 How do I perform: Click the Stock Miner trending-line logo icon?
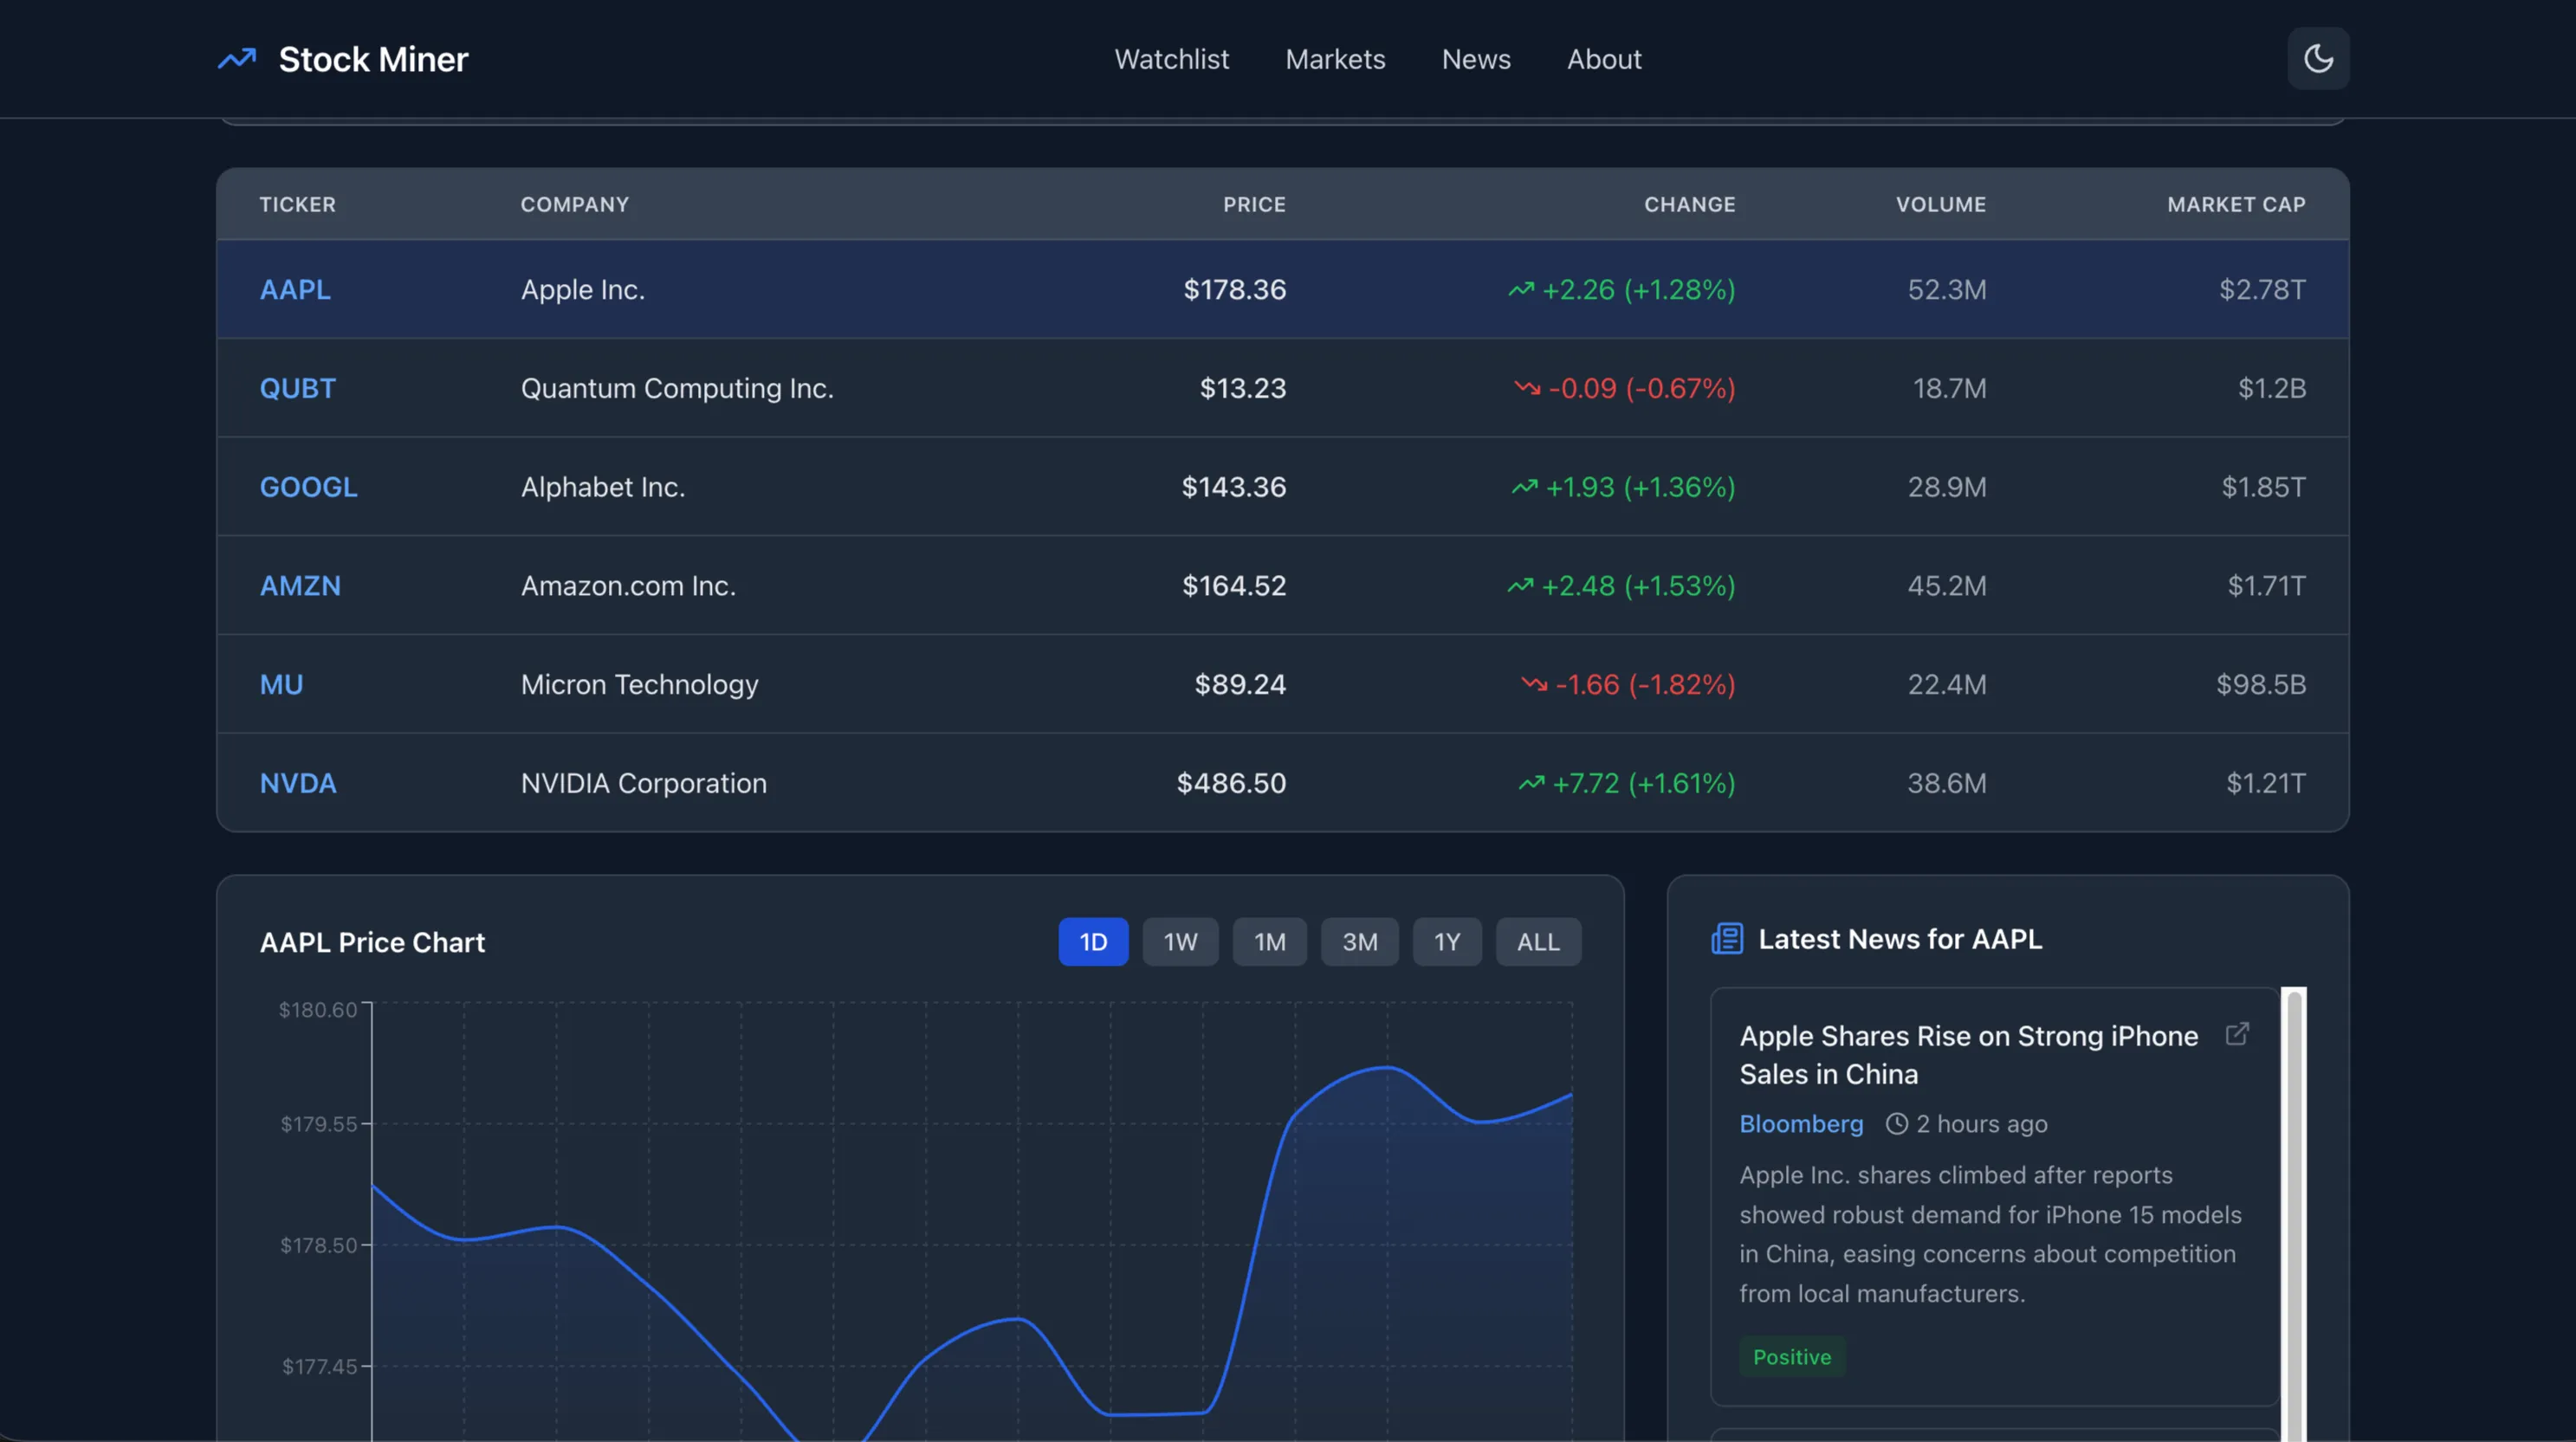point(237,59)
